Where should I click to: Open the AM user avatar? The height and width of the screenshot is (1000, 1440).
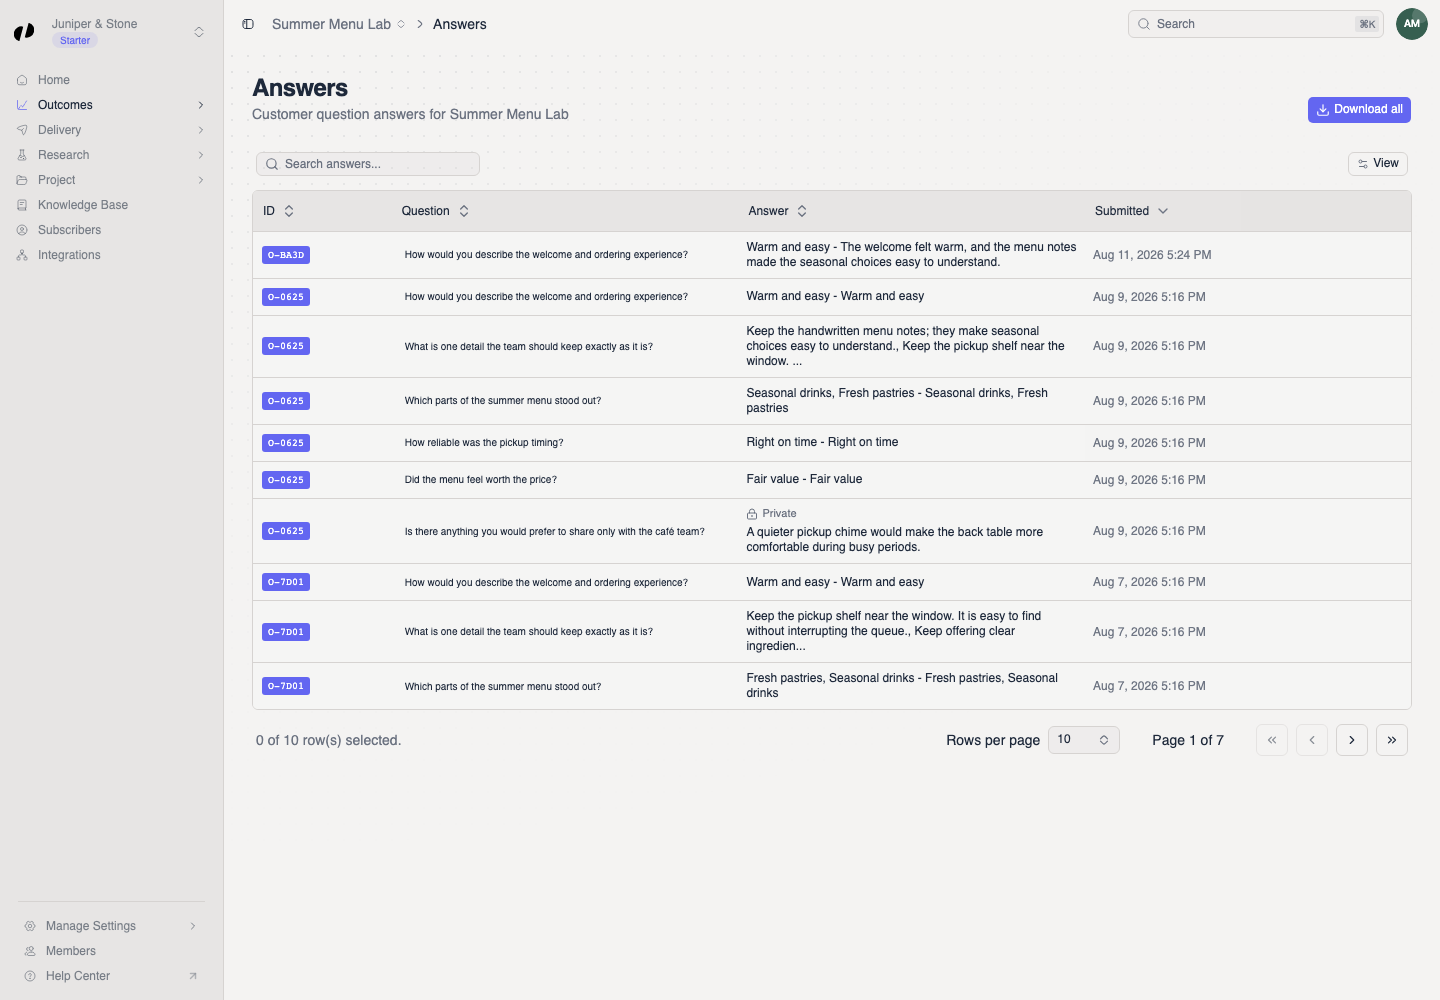[1412, 24]
